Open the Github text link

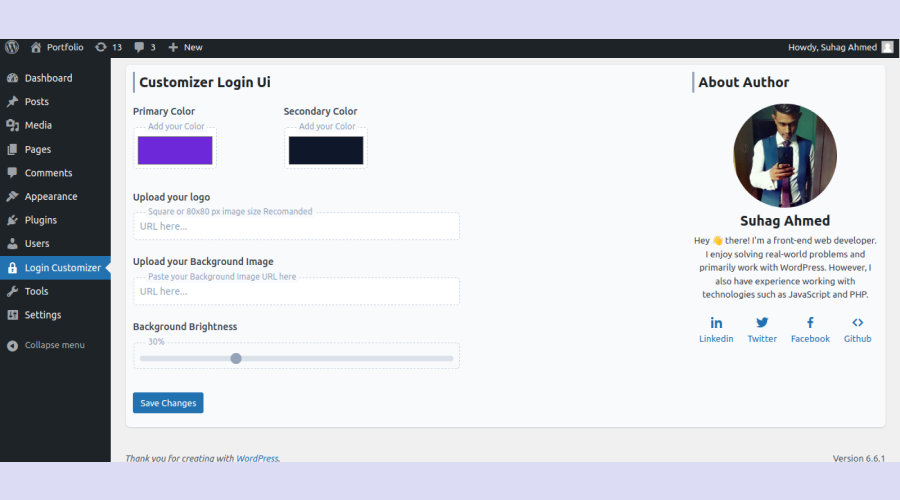pos(857,339)
